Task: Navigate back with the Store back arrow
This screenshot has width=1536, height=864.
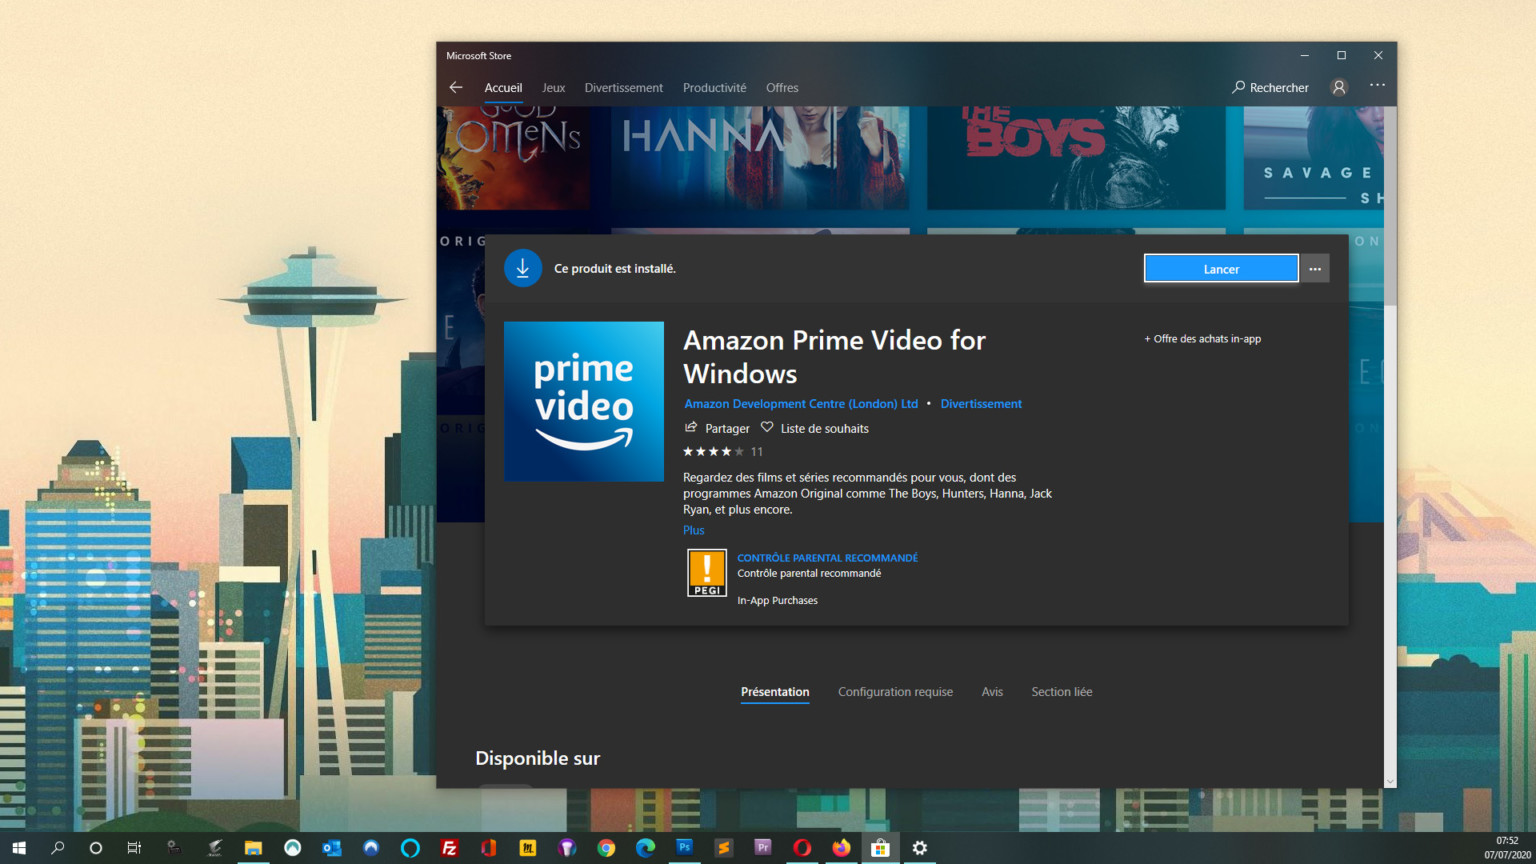Action: (x=456, y=87)
